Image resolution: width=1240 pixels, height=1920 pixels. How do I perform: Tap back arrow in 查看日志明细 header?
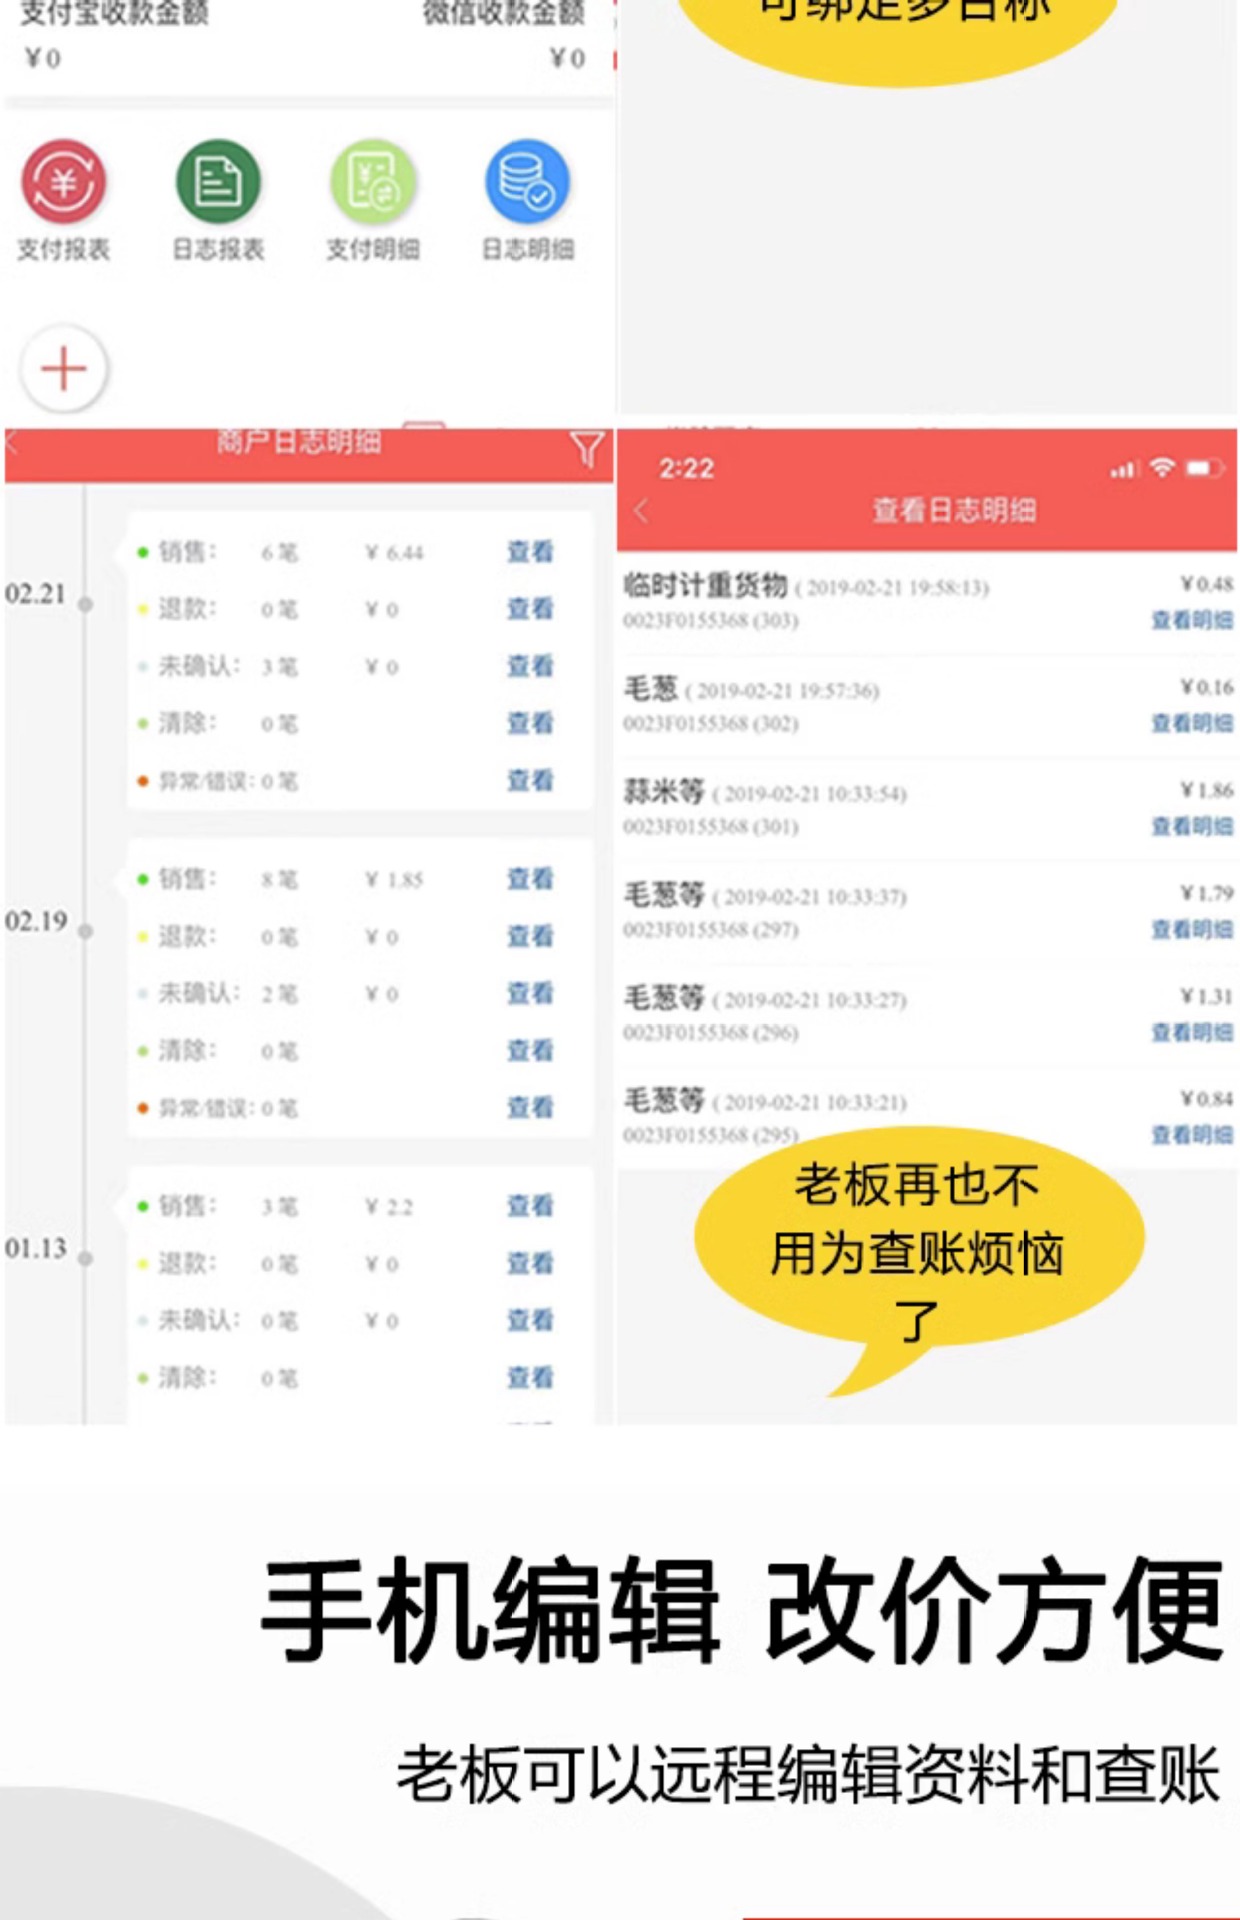coord(642,511)
